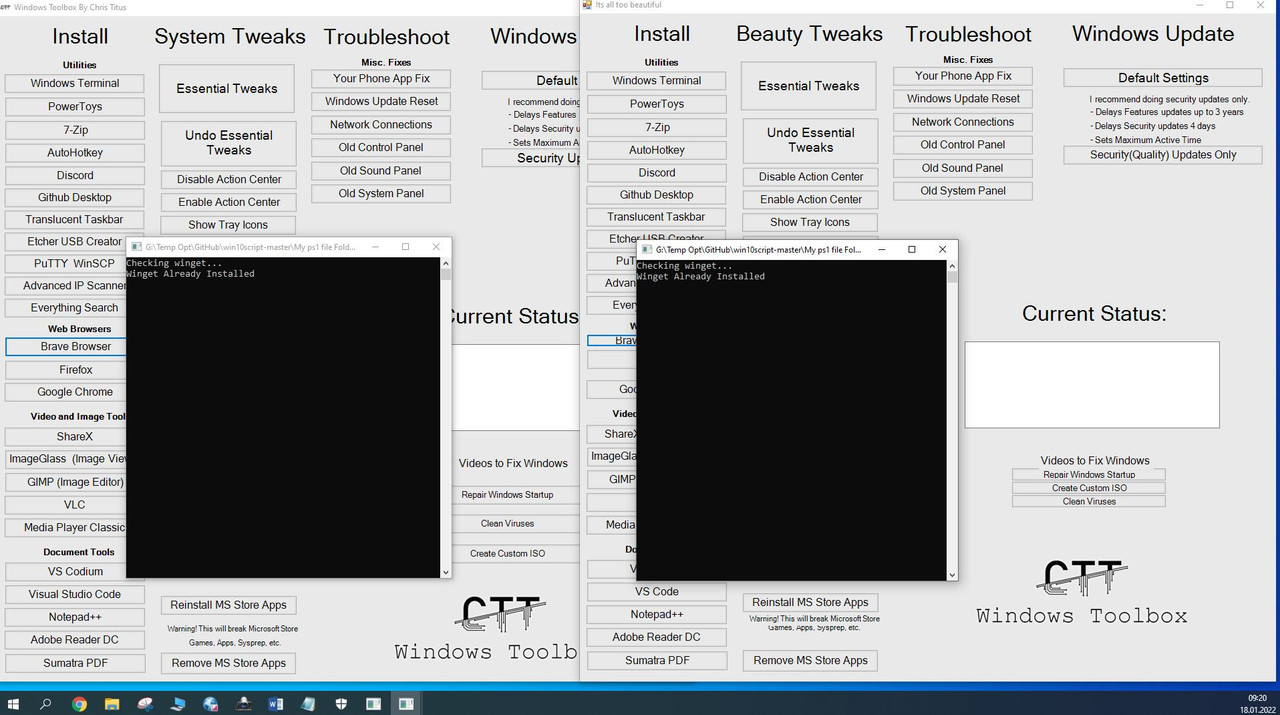
Task: Click Repair Windows Startup in right window
Action: [x=1089, y=475]
